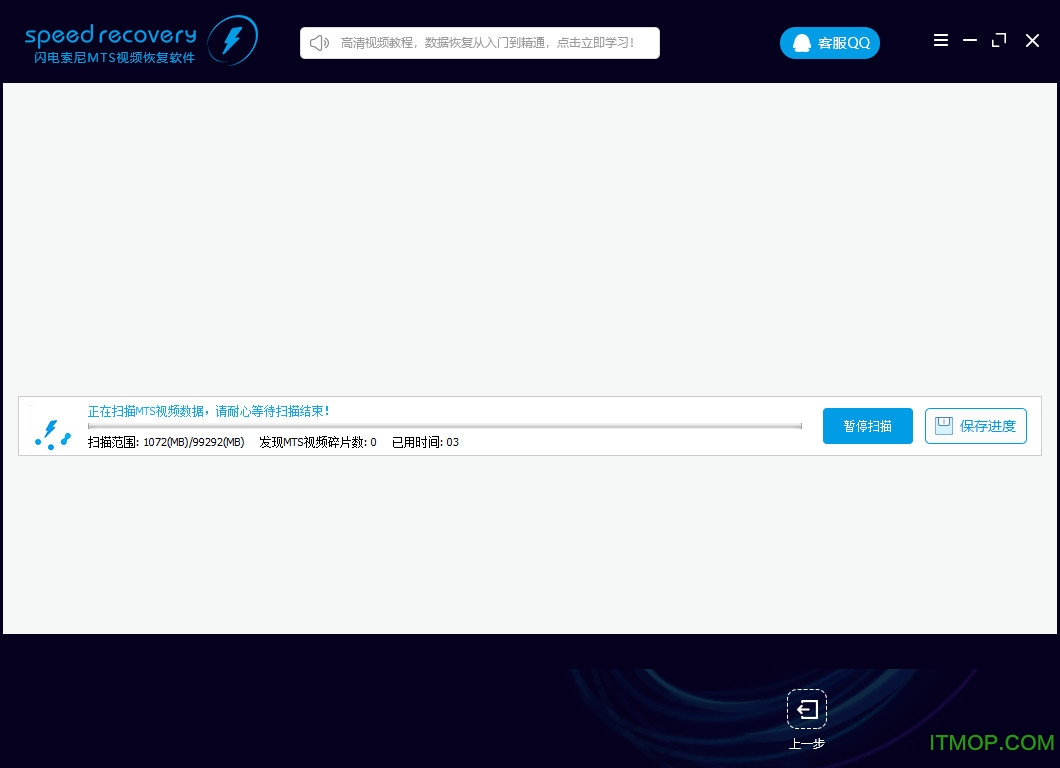Viewport: 1060px width, 768px height.
Task: Click the 已用时间 elapsed time readout
Action: tap(425, 442)
